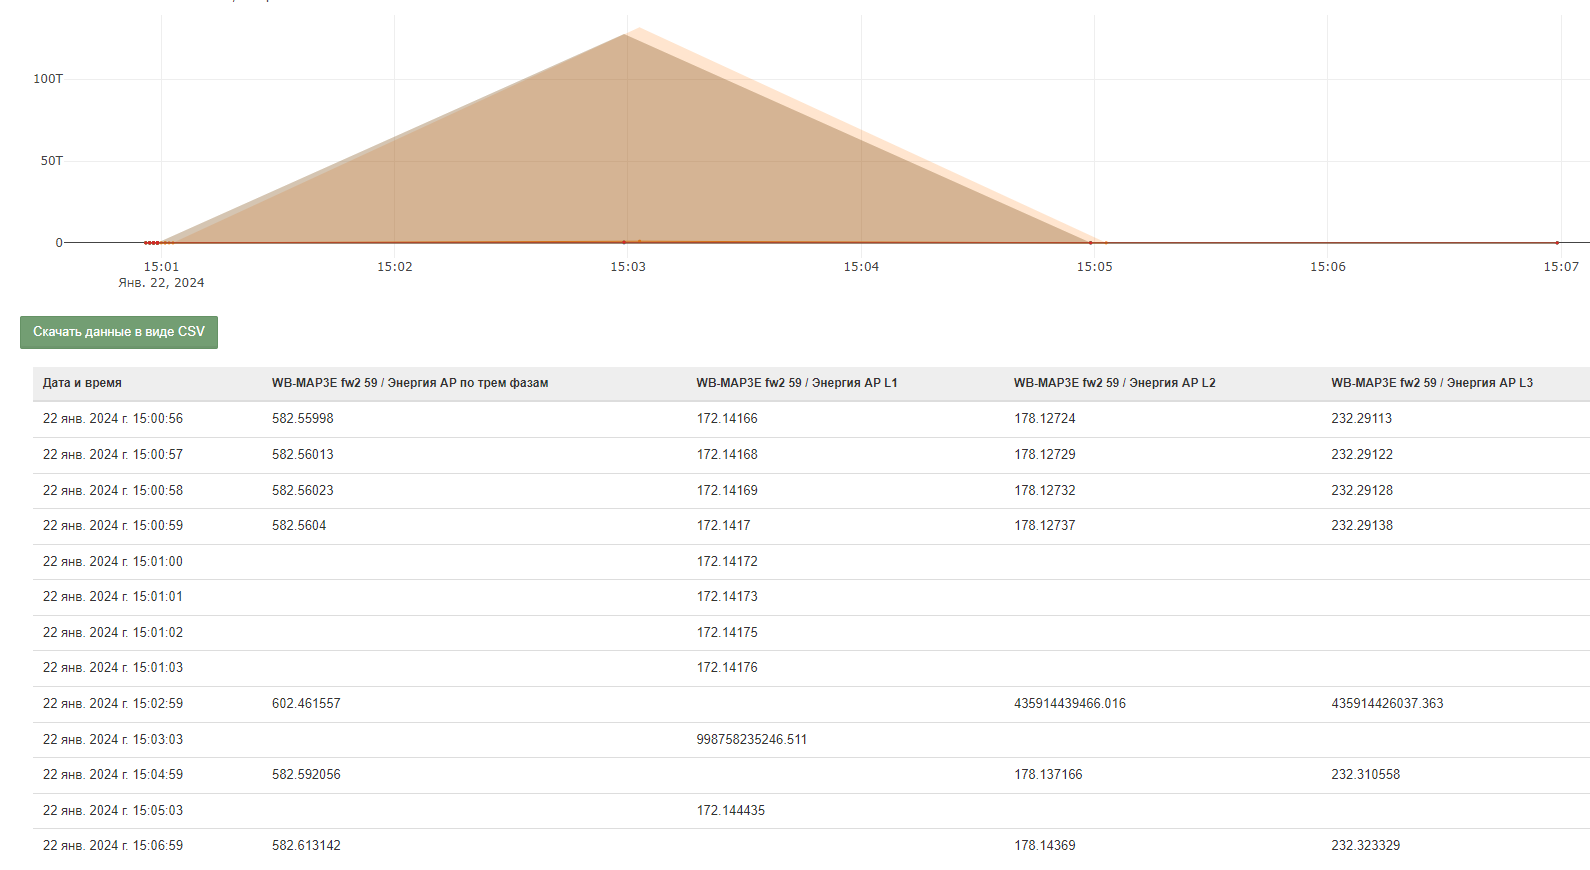The image size is (1590, 870).
Task: Click the value 582.613142
Action: pos(306,846)
